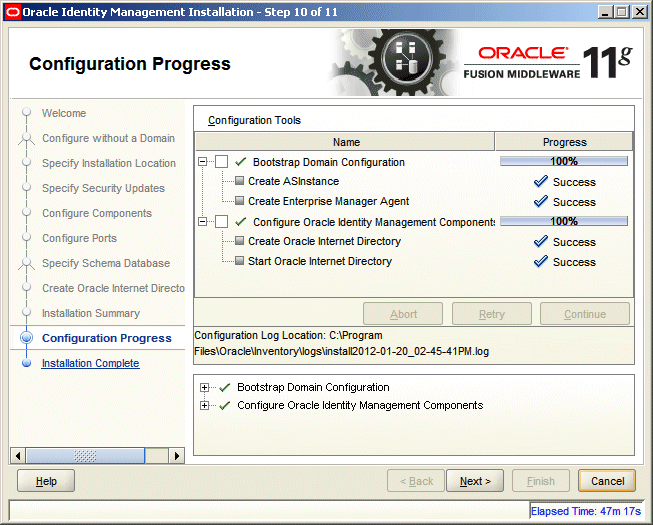Image resolution: width=653 pixels, height=525 pixels.
Task: Click gray square icon beside Create Enterprise Manager Agent
Action: [x=239, y=201]
